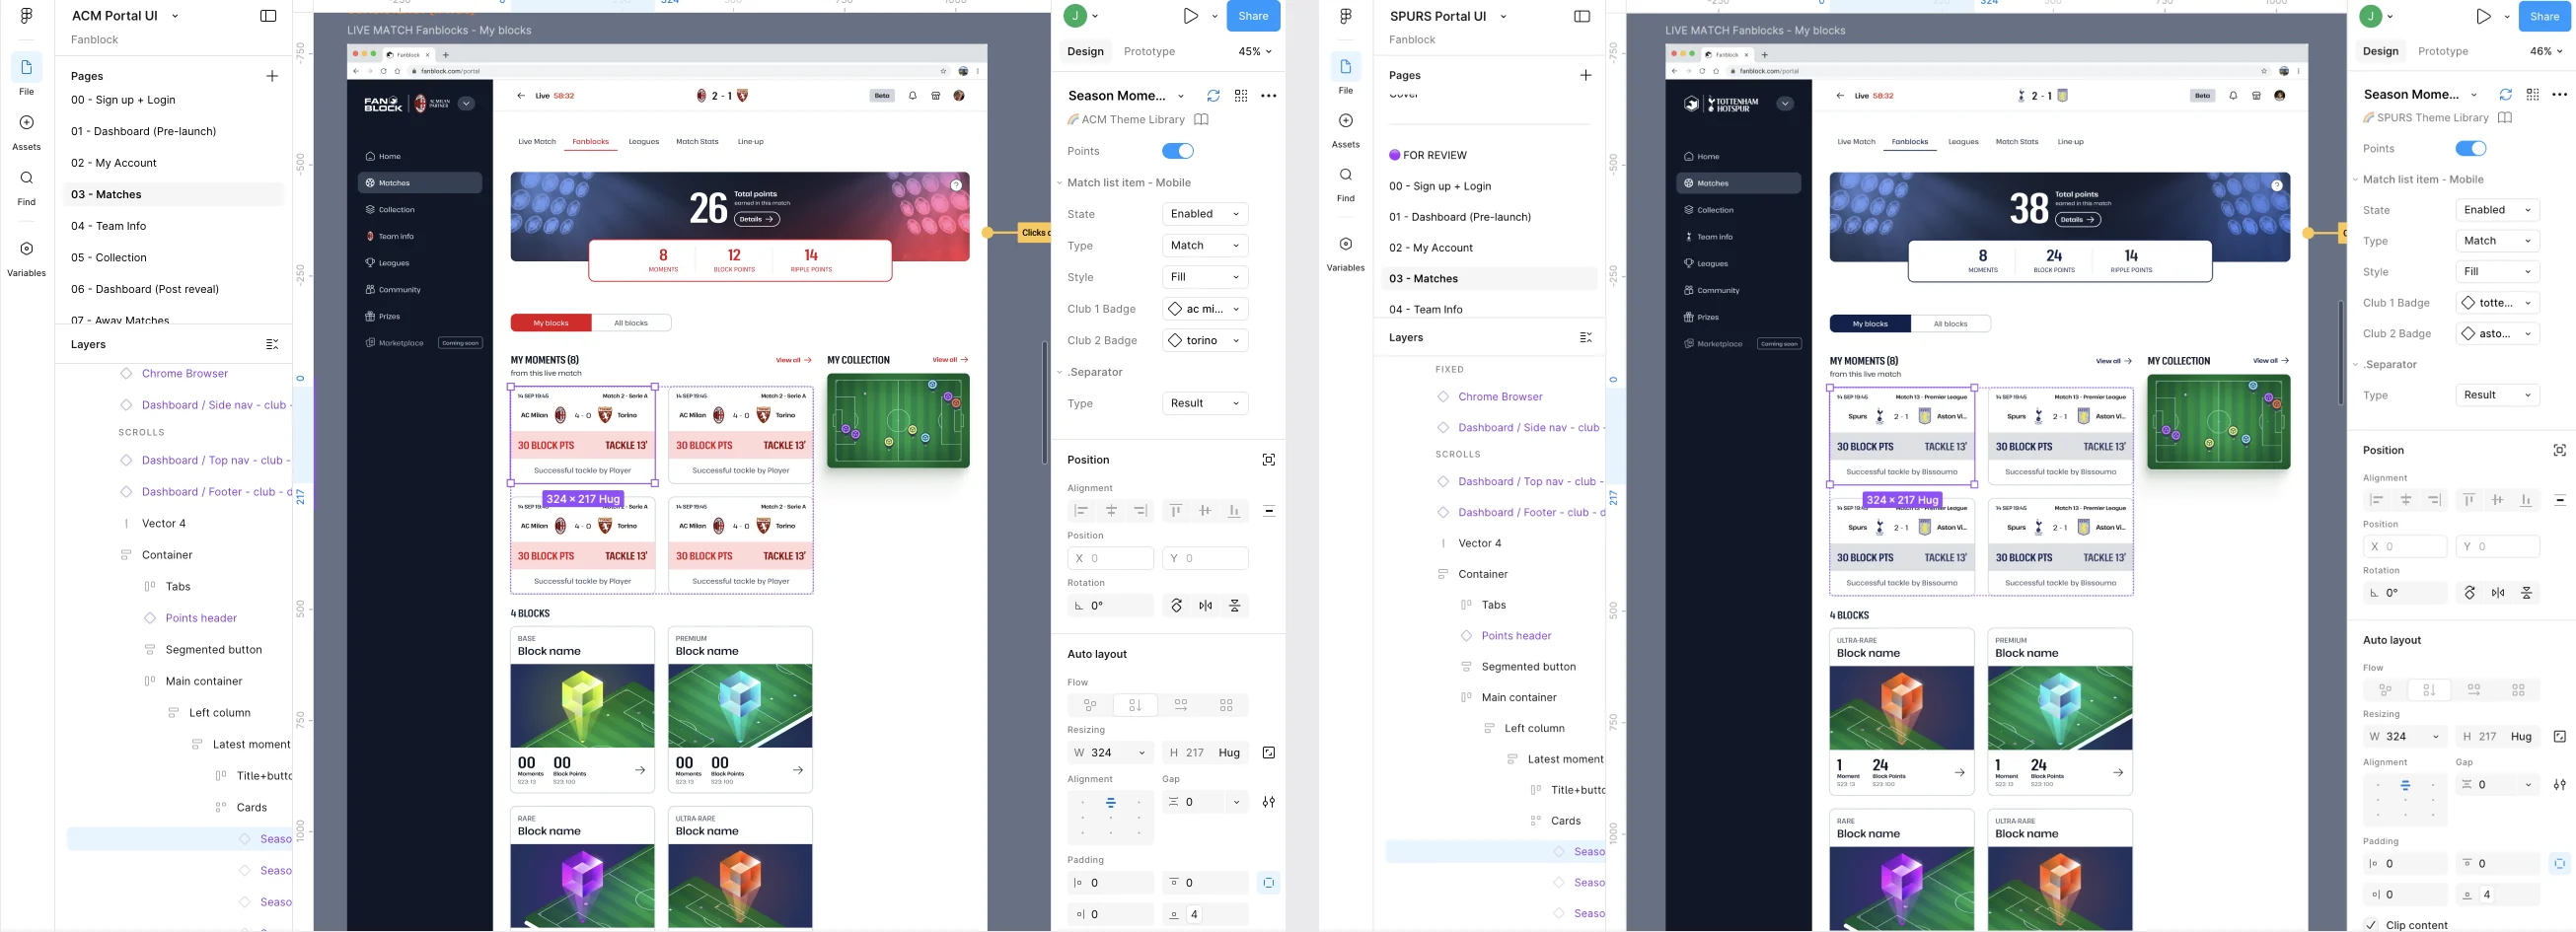Add a new page in ACM window
The height and width of the screenshot is (932, 2576).
[272, 76]
